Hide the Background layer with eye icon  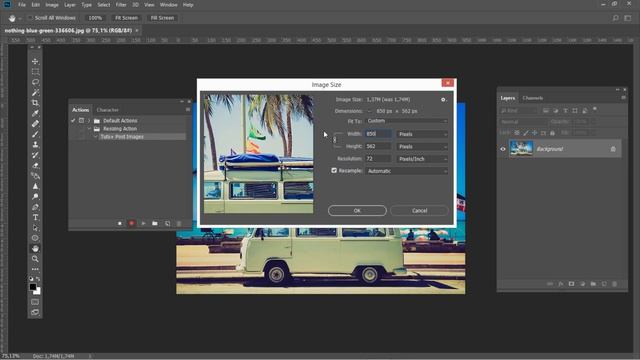click(x=503, y=149)
